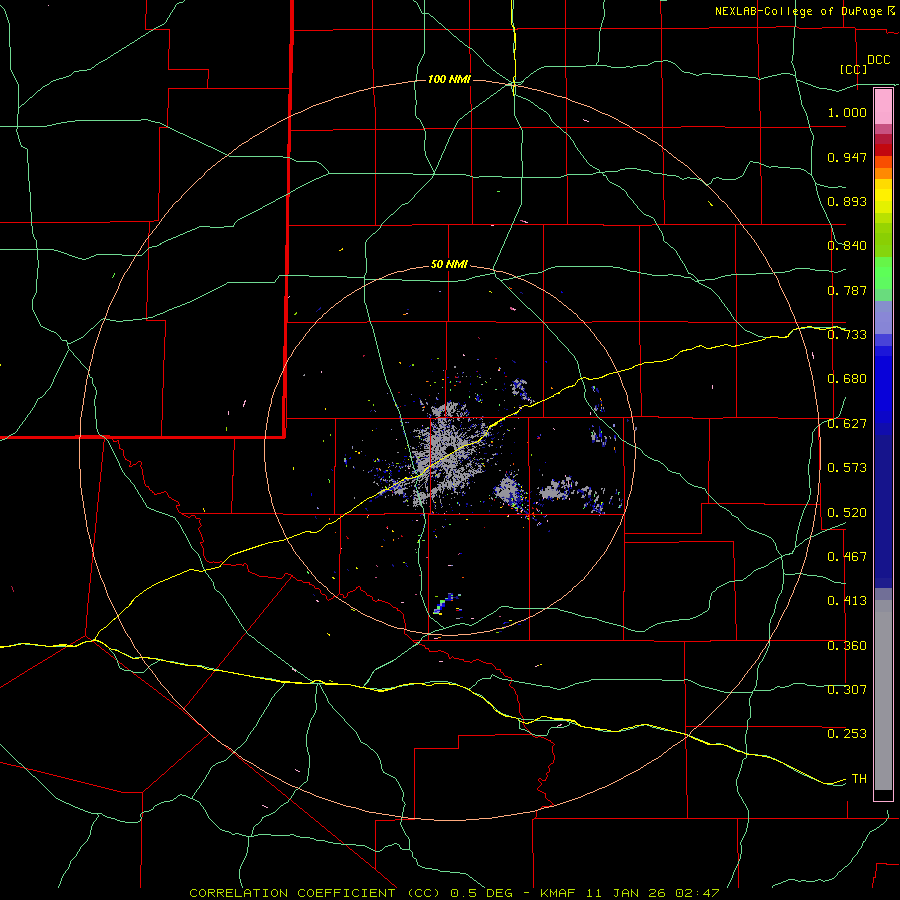Click the 100 NMI range ring label
Viewport: 900px width, 900px height.
click(449, 79)
